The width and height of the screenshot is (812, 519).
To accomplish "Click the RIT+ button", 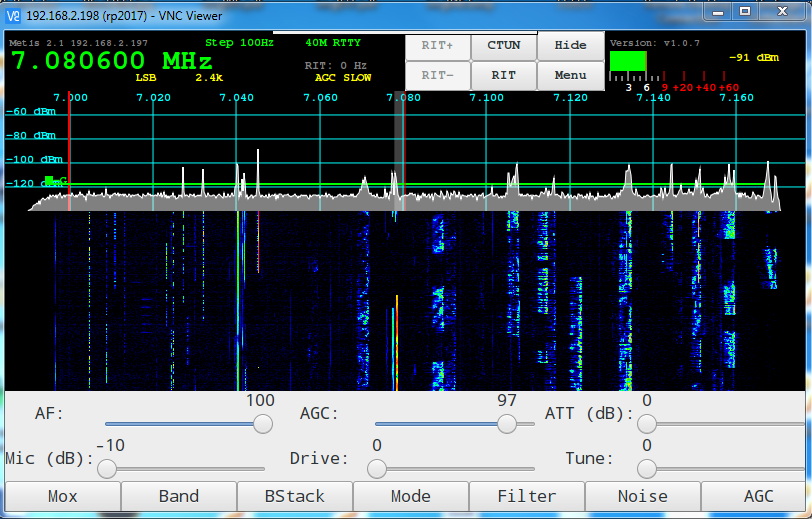I will tap(438, 46).
